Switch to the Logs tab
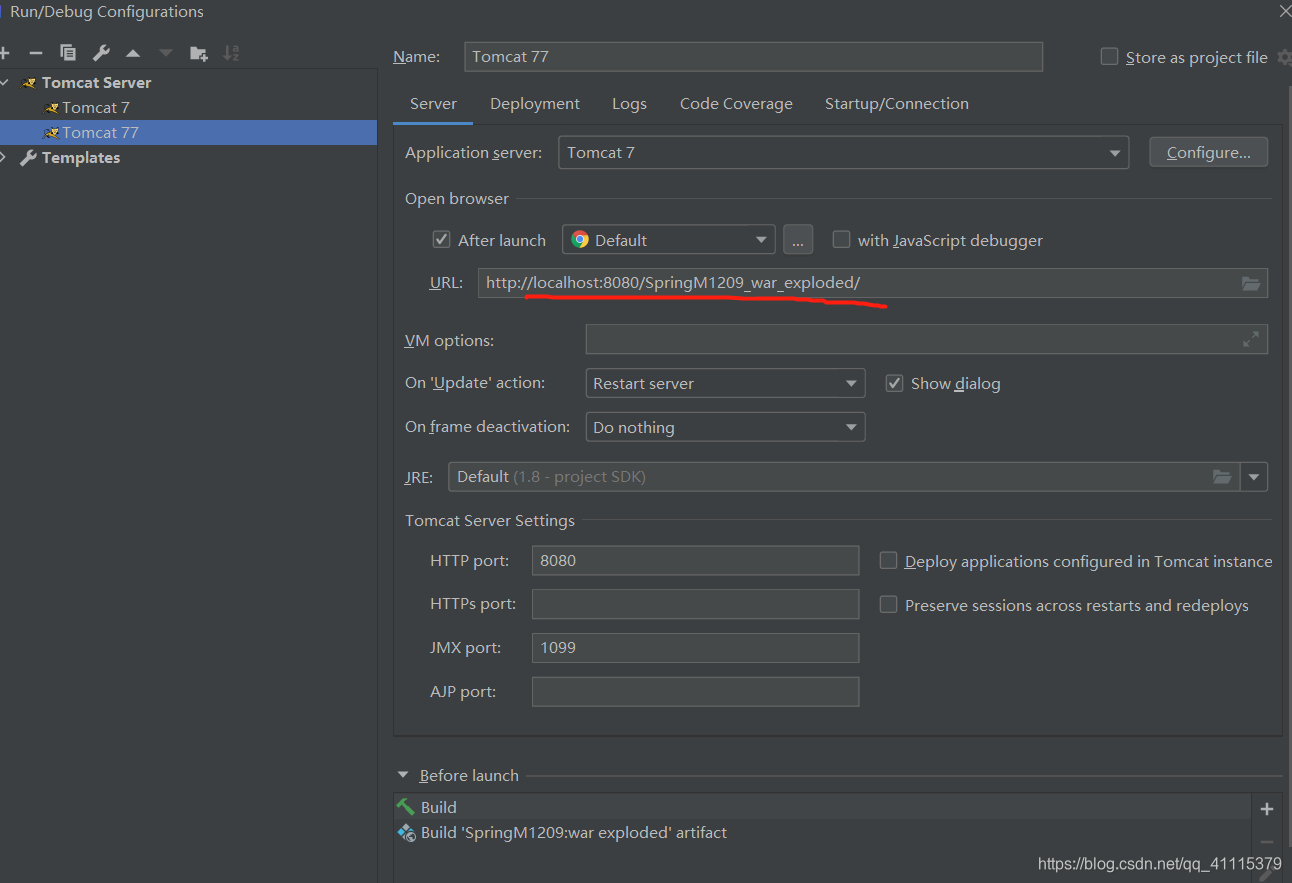The height and width of the screenshot is (883, 1292). (x=629, y=104)
